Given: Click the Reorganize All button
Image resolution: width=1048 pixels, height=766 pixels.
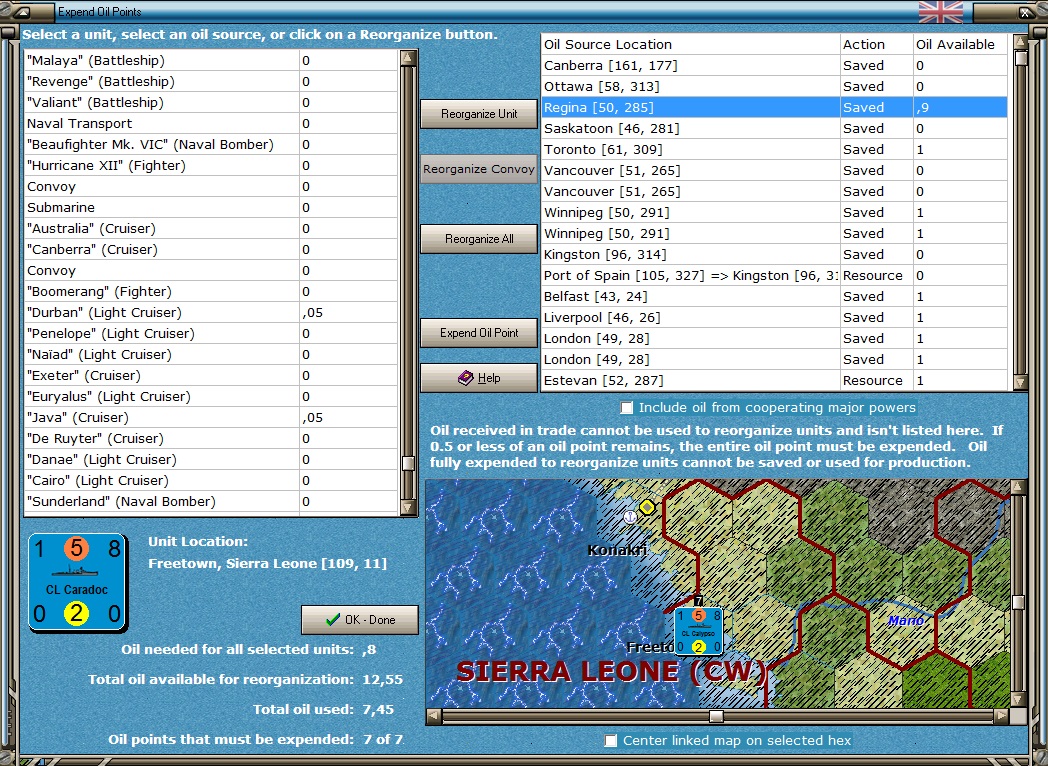Looking at the screenshot, I should (479, 239).
